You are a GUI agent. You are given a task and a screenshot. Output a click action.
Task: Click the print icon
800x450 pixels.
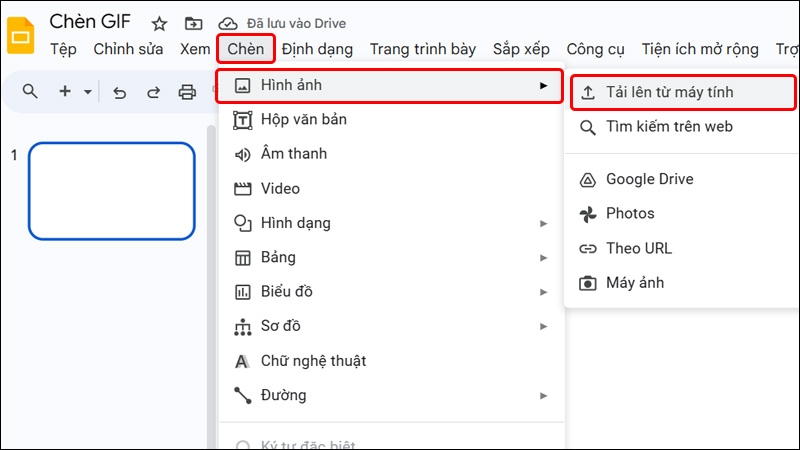(x=187, y=92)
